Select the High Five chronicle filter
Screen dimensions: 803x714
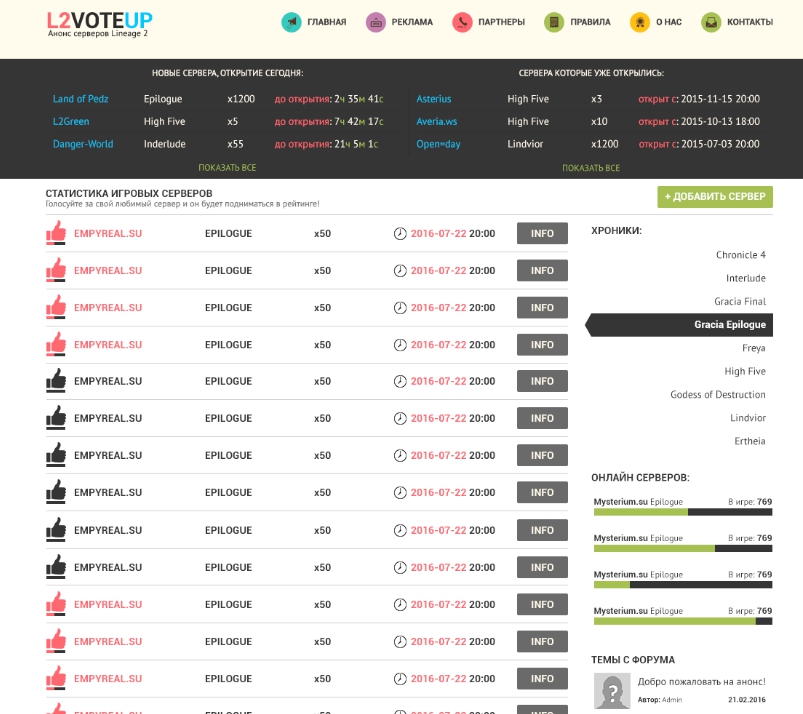[744, 371]
